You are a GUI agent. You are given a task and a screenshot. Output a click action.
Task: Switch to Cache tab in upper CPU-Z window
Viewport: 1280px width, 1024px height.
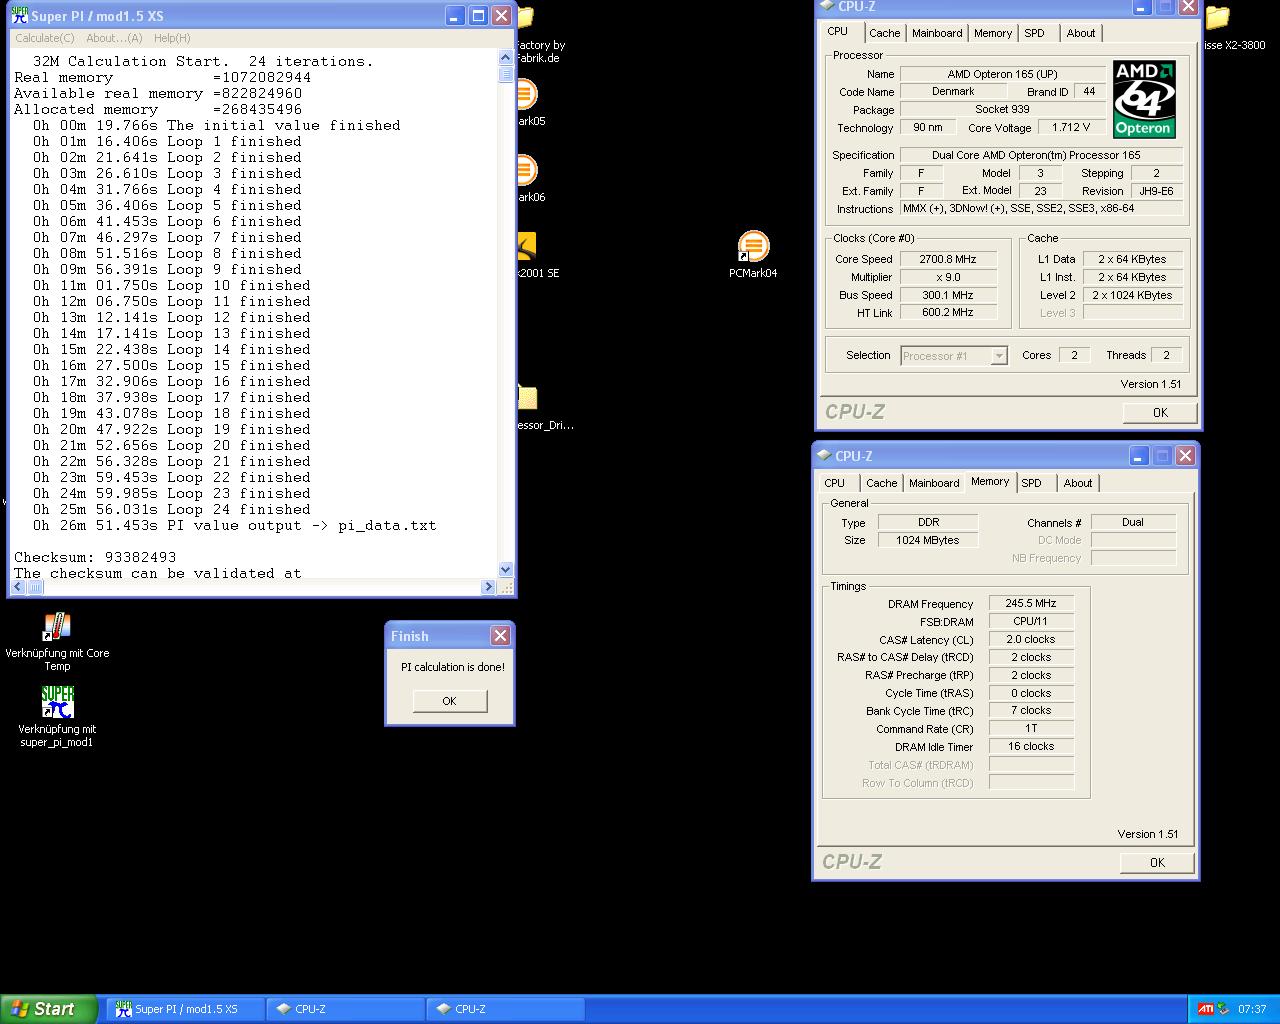click(x=884, y=33)
